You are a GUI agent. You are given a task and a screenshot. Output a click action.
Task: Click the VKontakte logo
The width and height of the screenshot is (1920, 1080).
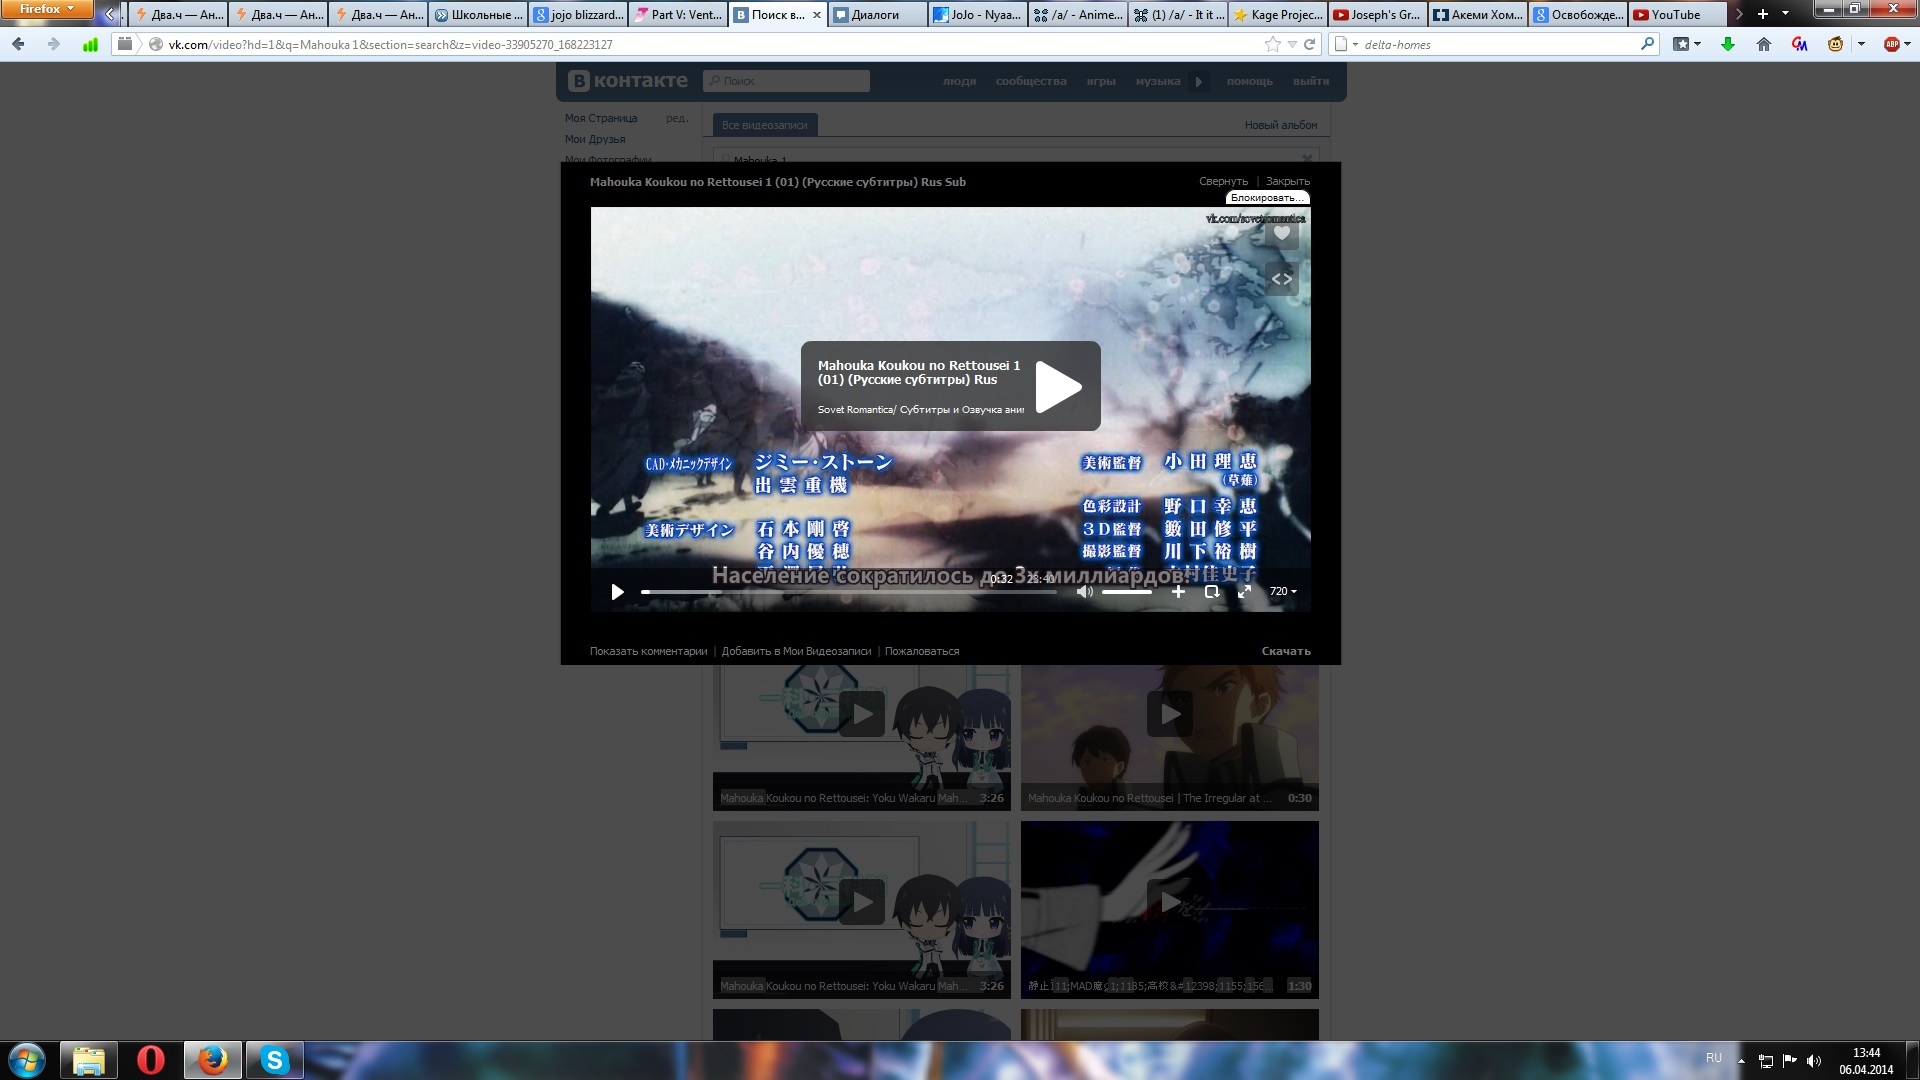pyautogui.click(x=628, y=81)
